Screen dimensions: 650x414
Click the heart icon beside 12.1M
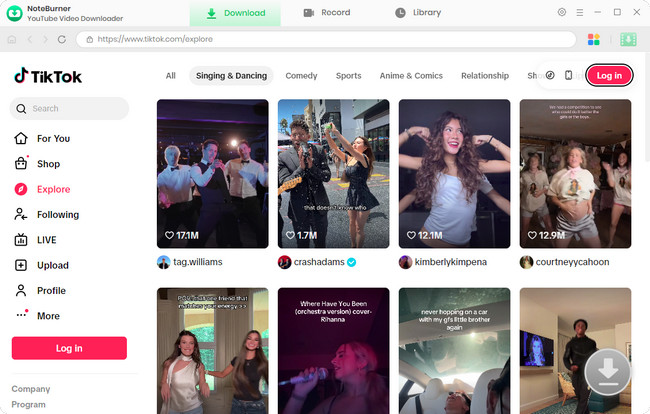[411, 235]
